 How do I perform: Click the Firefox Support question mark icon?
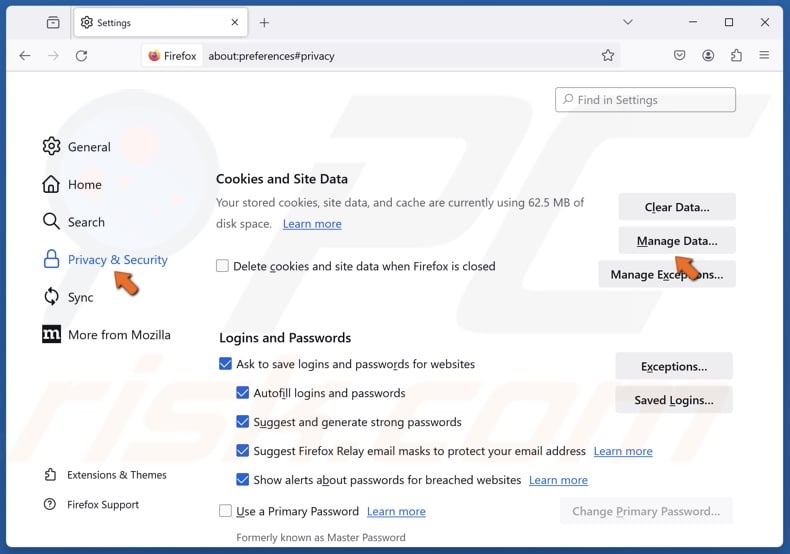coord(50,504)
